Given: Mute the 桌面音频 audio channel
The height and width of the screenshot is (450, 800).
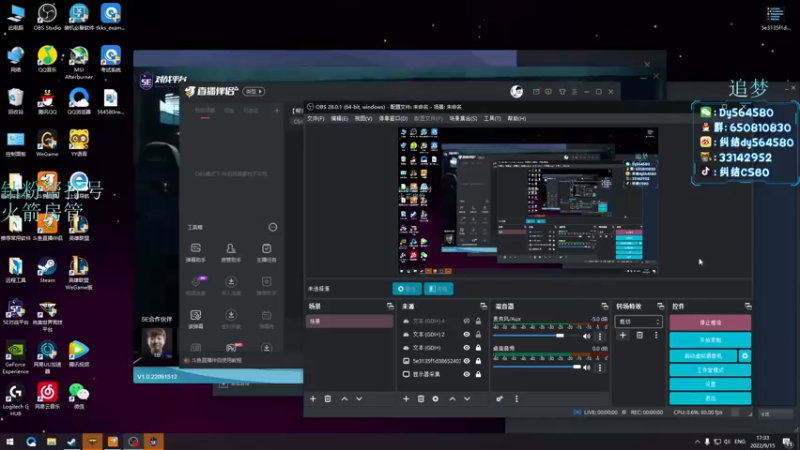Looking at the screenshot, I should tap(587, 367).
